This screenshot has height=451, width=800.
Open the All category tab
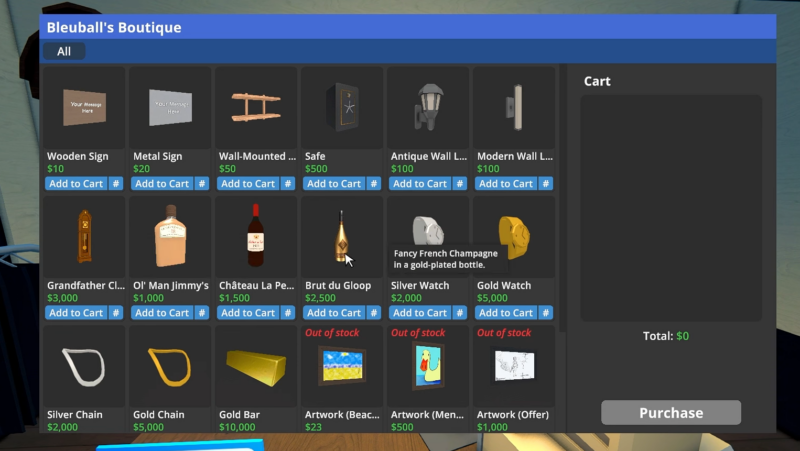coord(64,51)
